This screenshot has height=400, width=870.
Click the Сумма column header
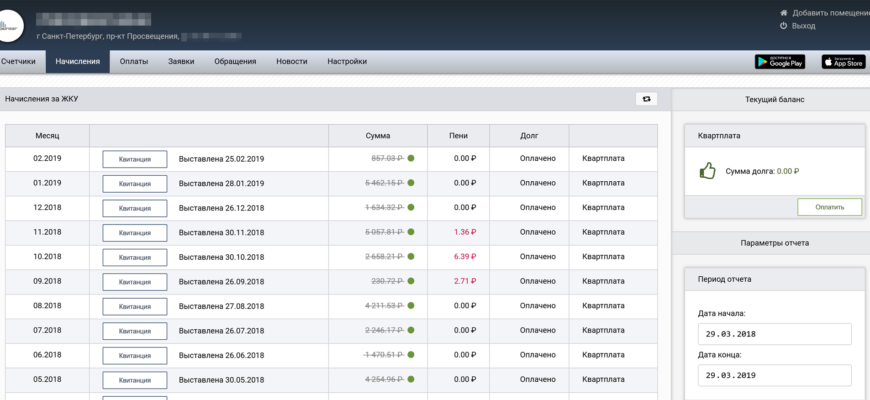coord(378,136)
